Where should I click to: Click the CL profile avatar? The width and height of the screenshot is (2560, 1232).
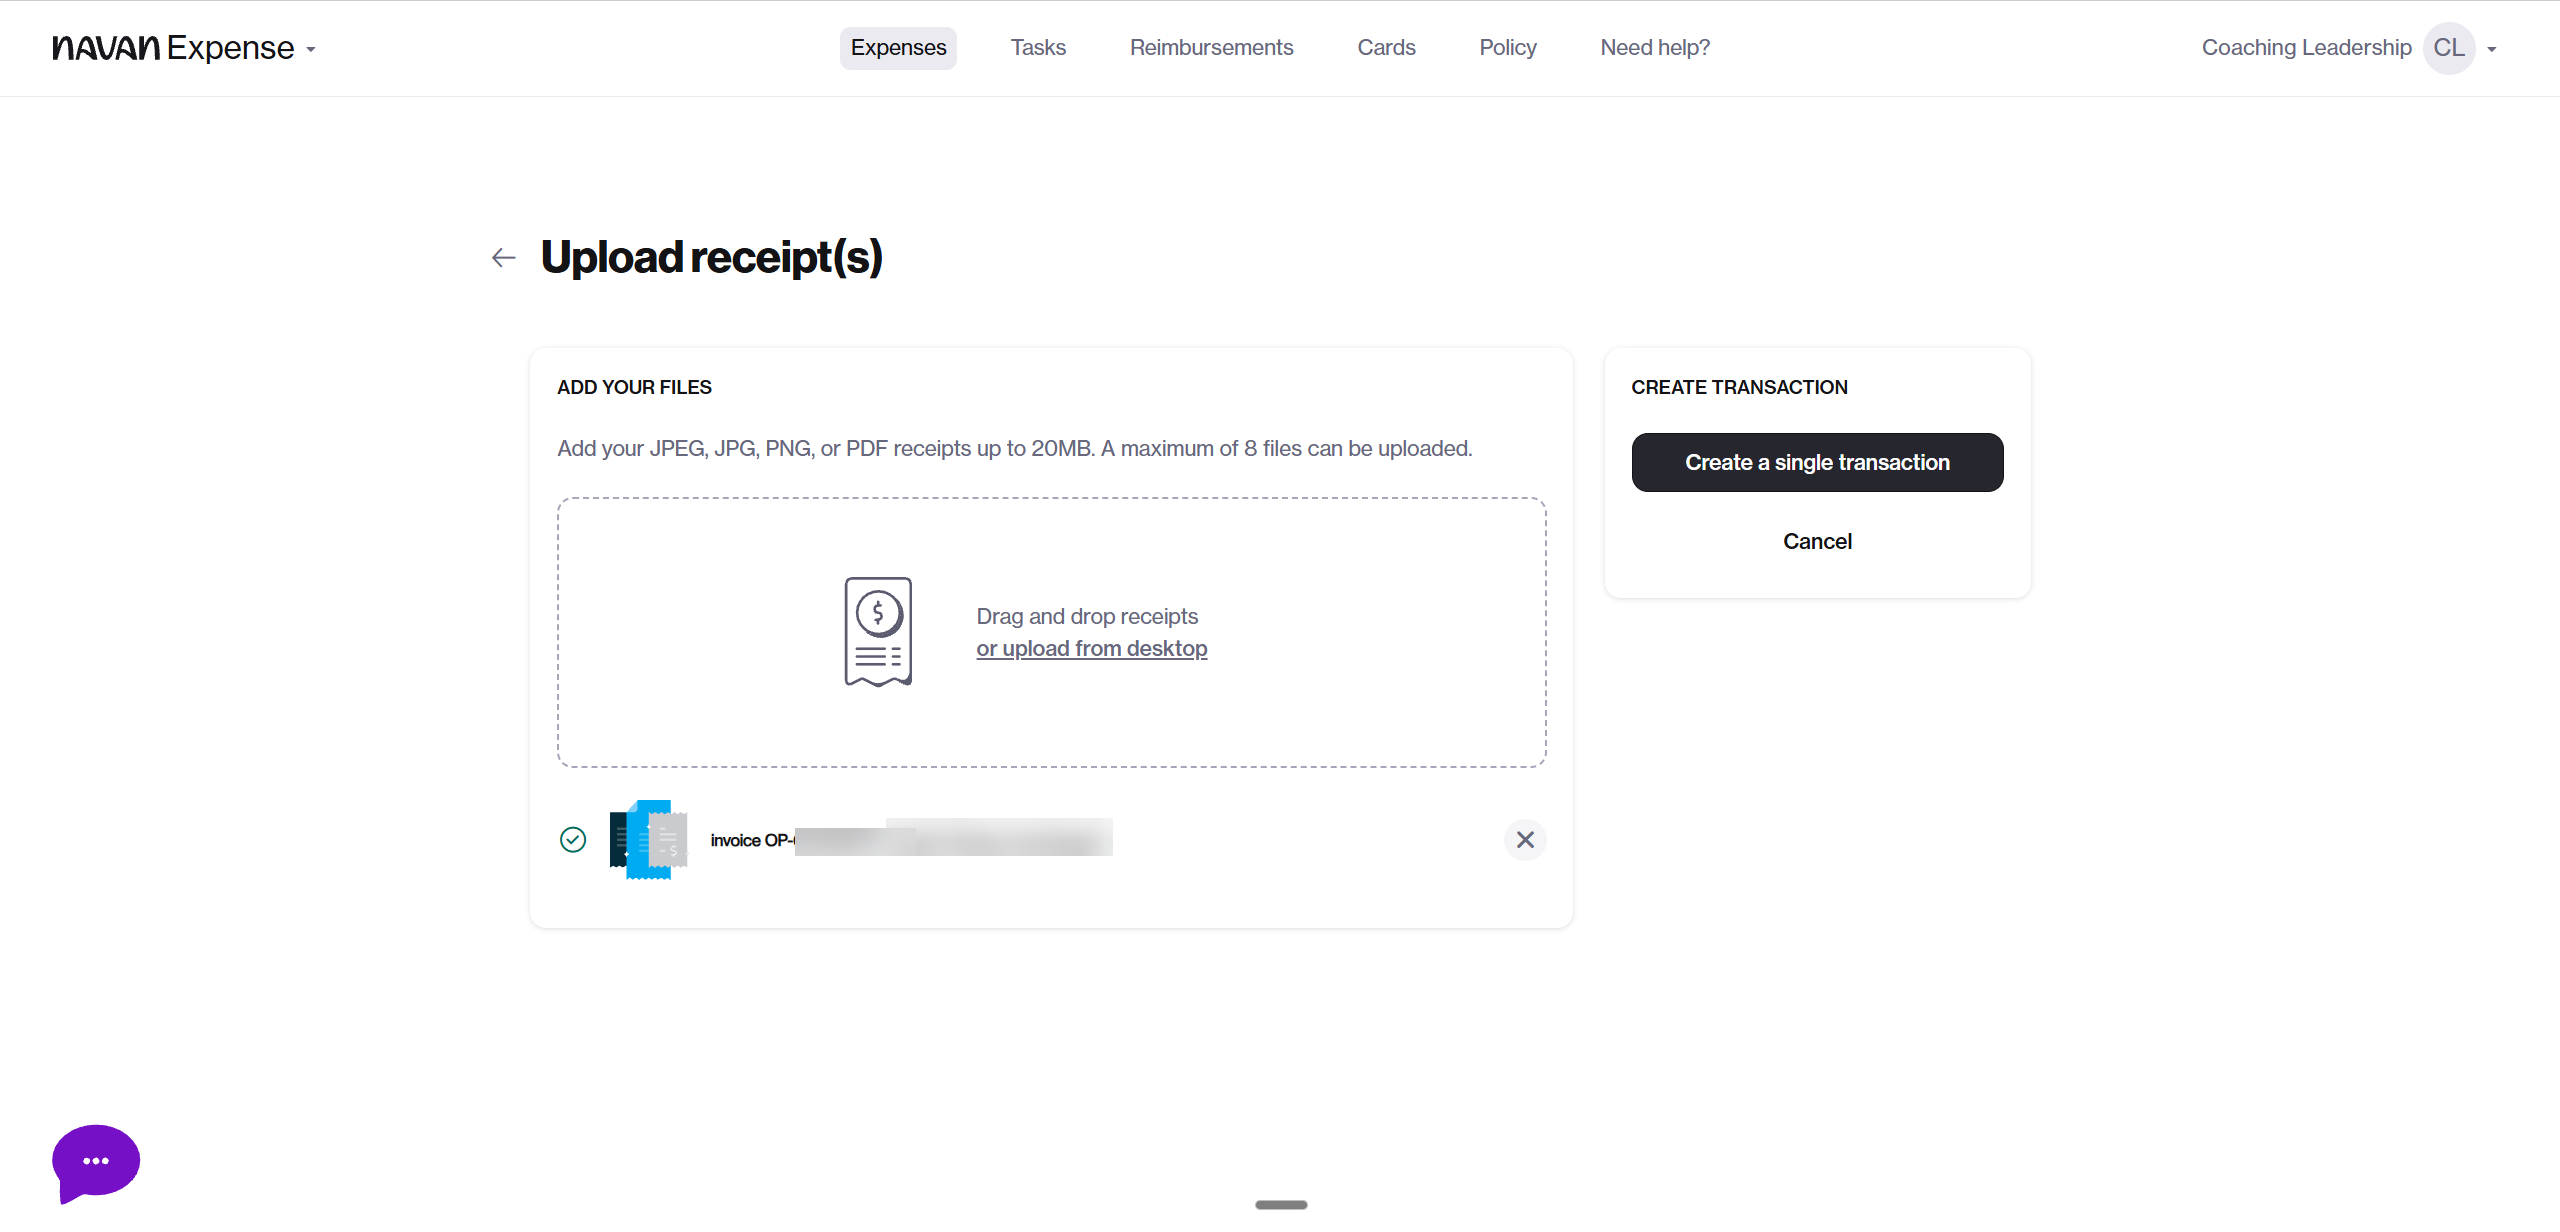coord(2448,48)
